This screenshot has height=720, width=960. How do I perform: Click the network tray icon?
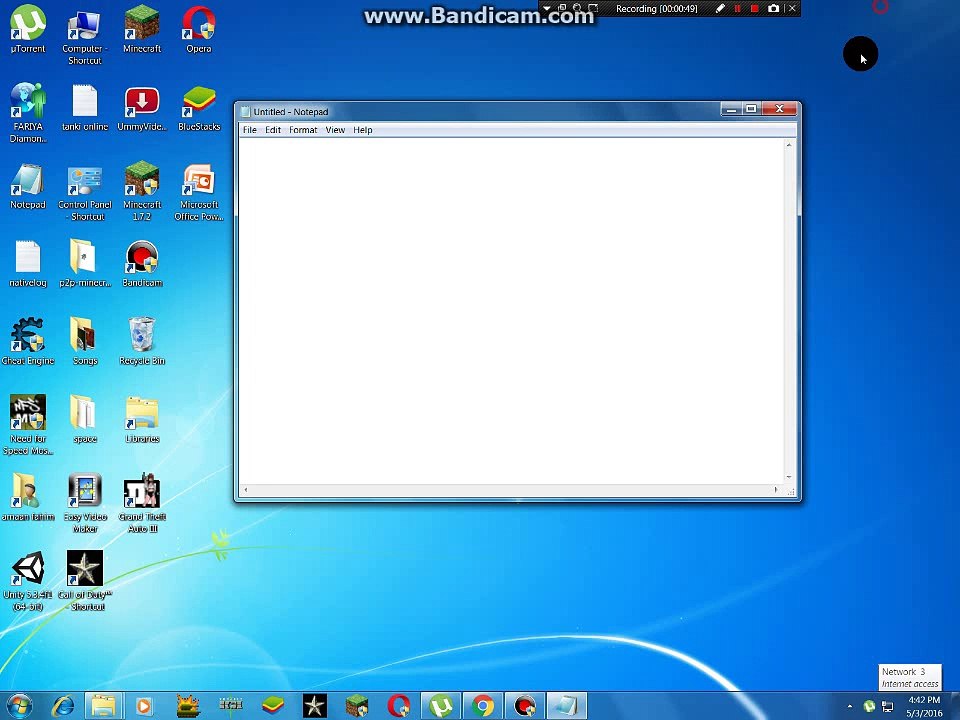coord(887,707)
